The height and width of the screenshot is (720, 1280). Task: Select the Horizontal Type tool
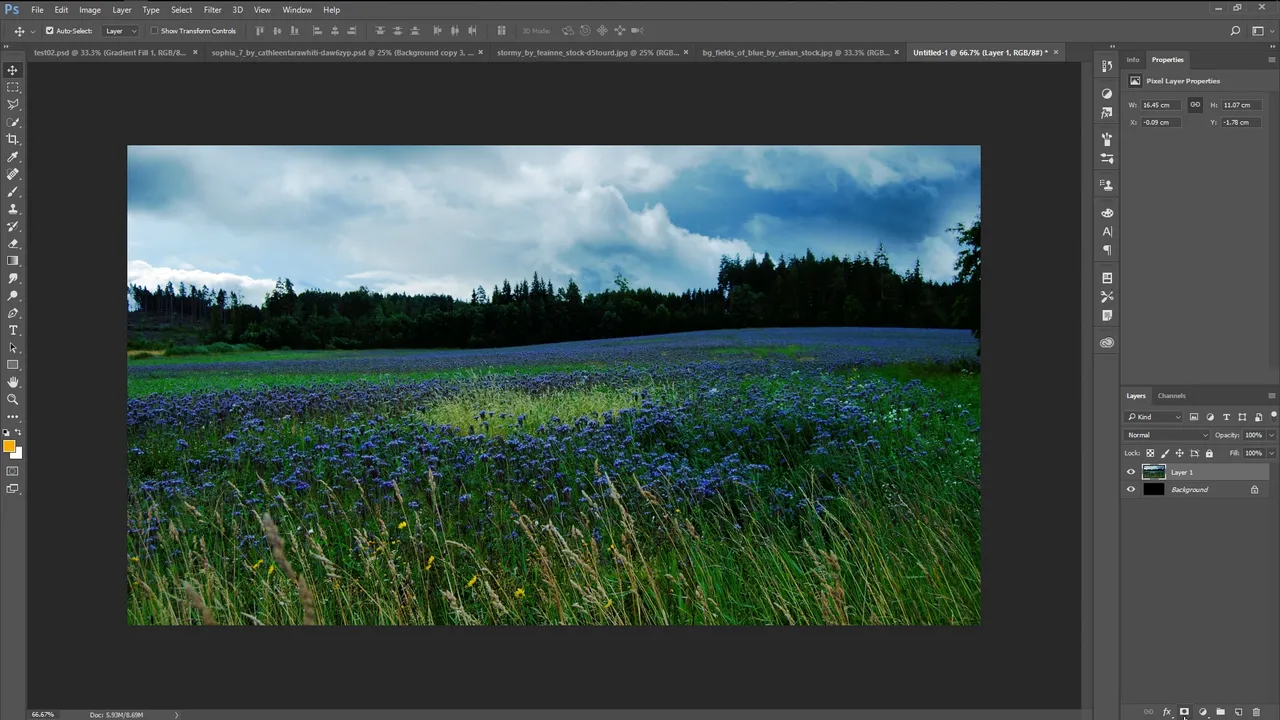click(13, 330)
